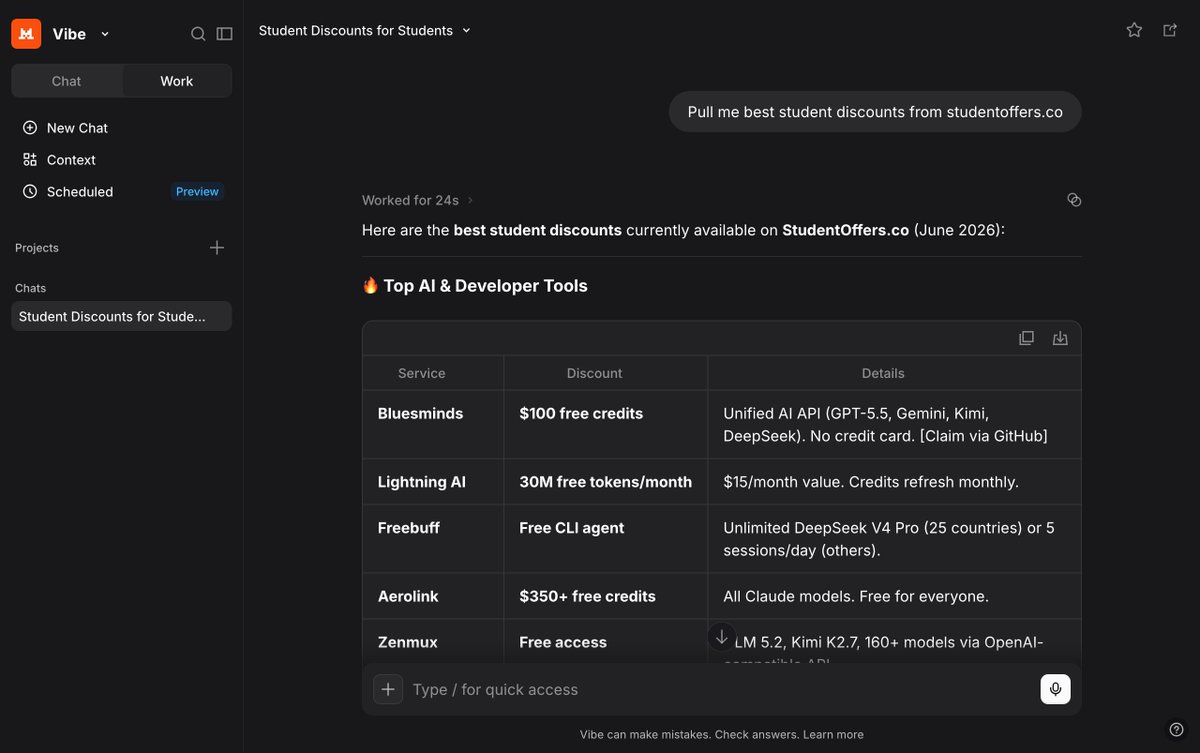Select the Freebuff table cell
This screenshot has width=1200, height=753.
pyautogui.click(x=433, y=539)
